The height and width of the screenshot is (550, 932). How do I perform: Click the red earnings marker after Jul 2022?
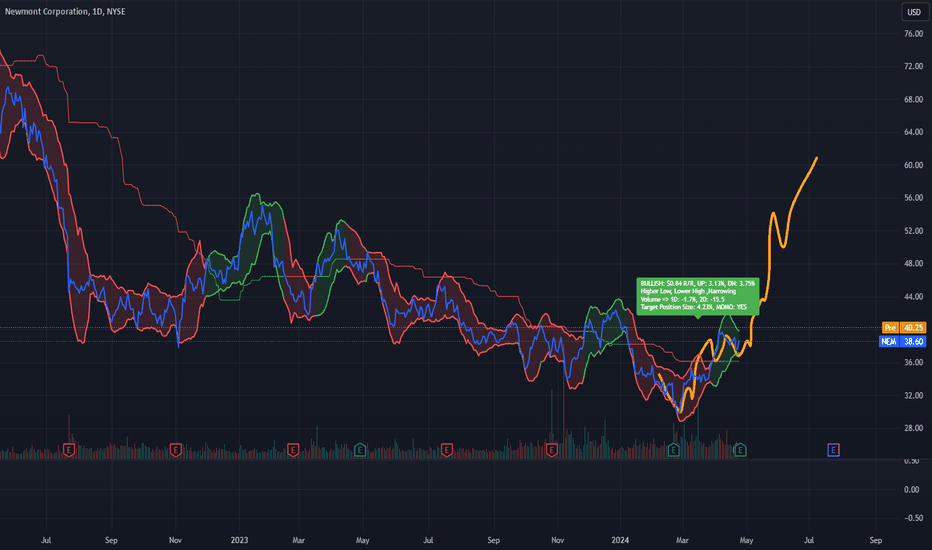[x=69, y=450]
